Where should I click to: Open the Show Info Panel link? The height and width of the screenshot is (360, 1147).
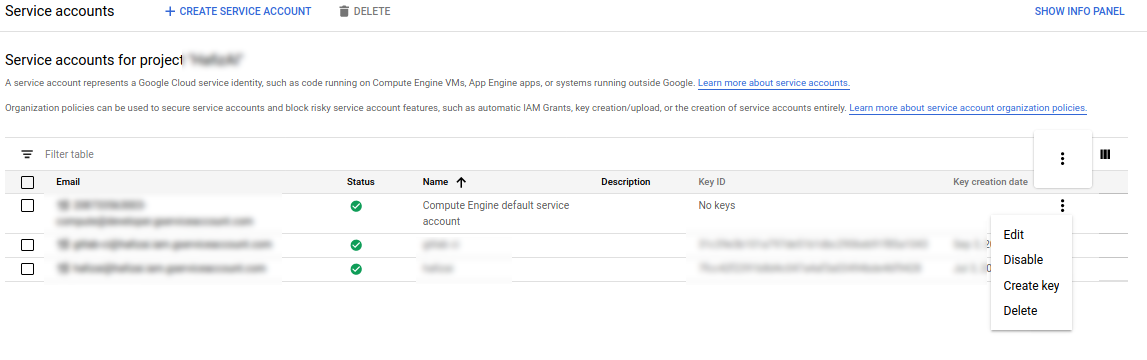(x=1079, y=12)
